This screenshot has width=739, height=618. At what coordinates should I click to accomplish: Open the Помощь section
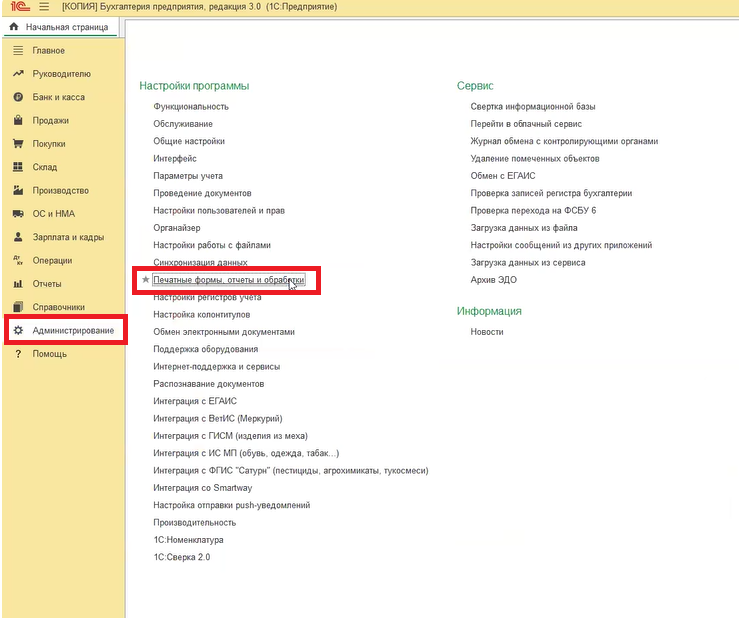pos(49,354)
